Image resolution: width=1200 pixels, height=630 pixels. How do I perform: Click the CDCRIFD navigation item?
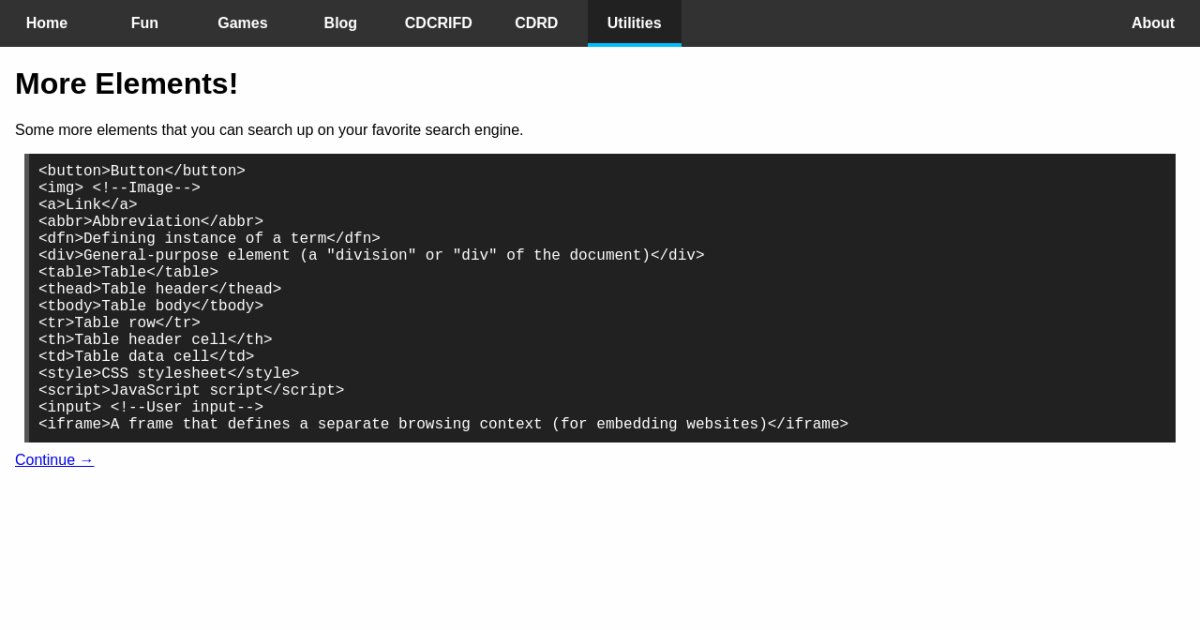tap(438, 23)
